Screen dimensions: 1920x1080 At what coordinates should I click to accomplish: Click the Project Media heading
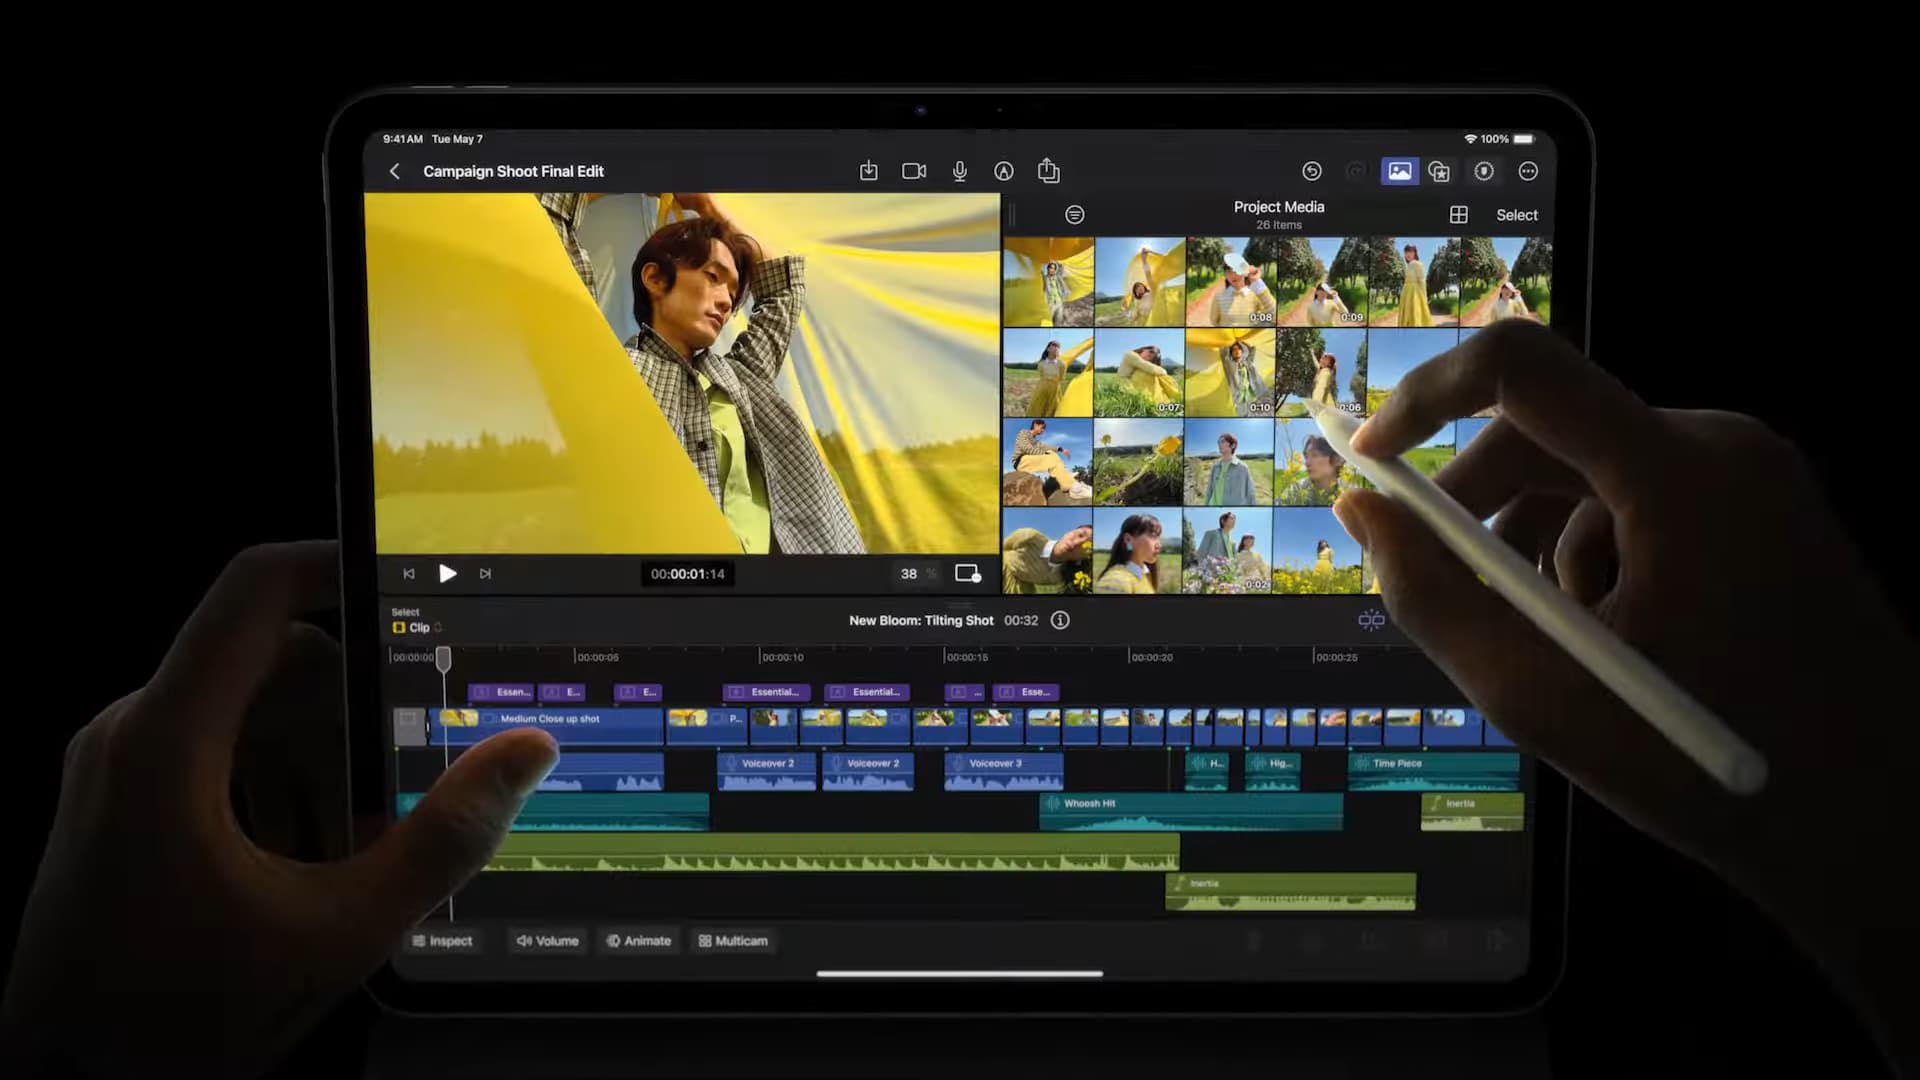point(1278,206)
